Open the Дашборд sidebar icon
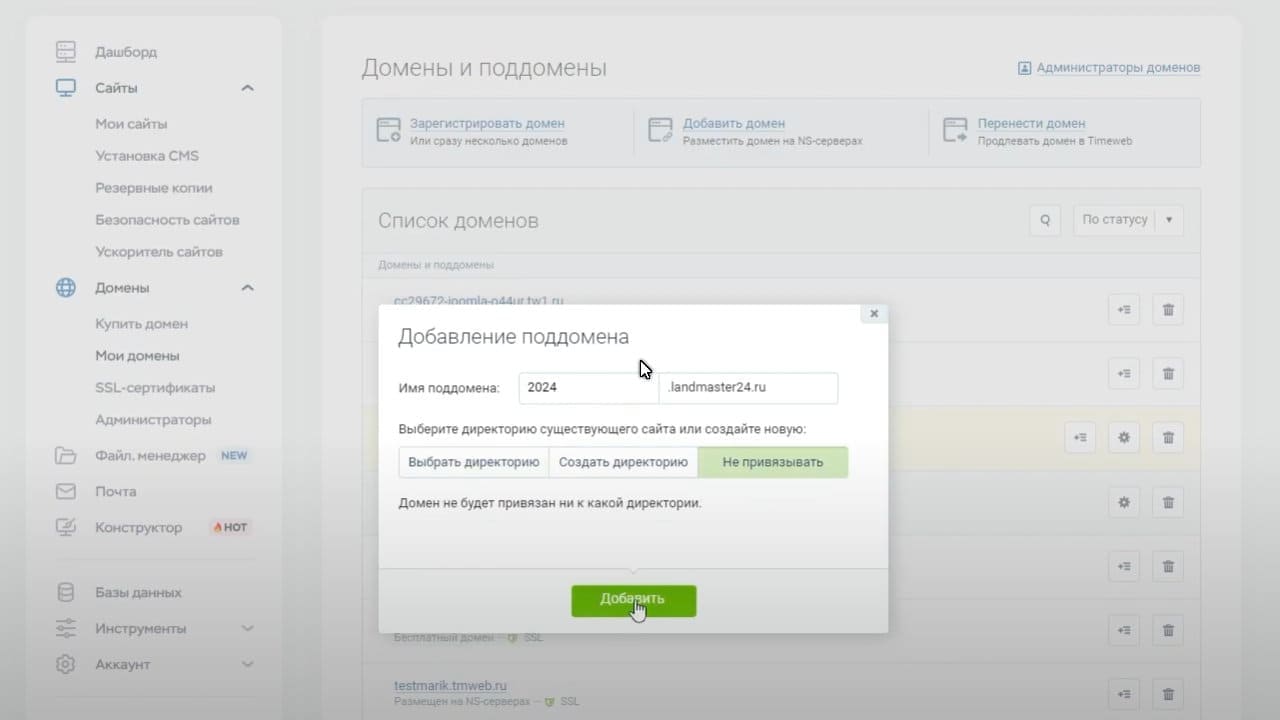 [65, 51]
